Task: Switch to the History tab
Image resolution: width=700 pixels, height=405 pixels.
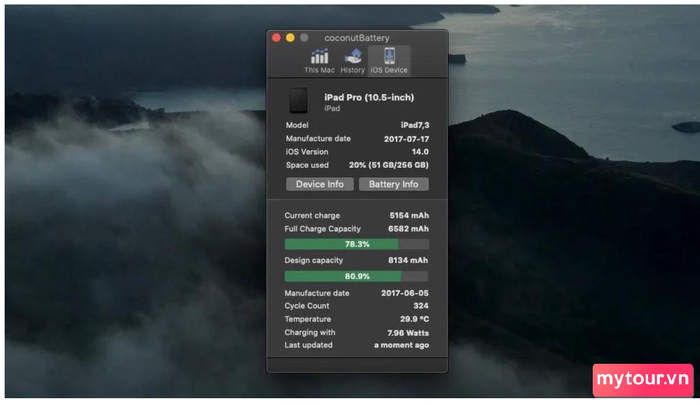Action: coord(353,61)
